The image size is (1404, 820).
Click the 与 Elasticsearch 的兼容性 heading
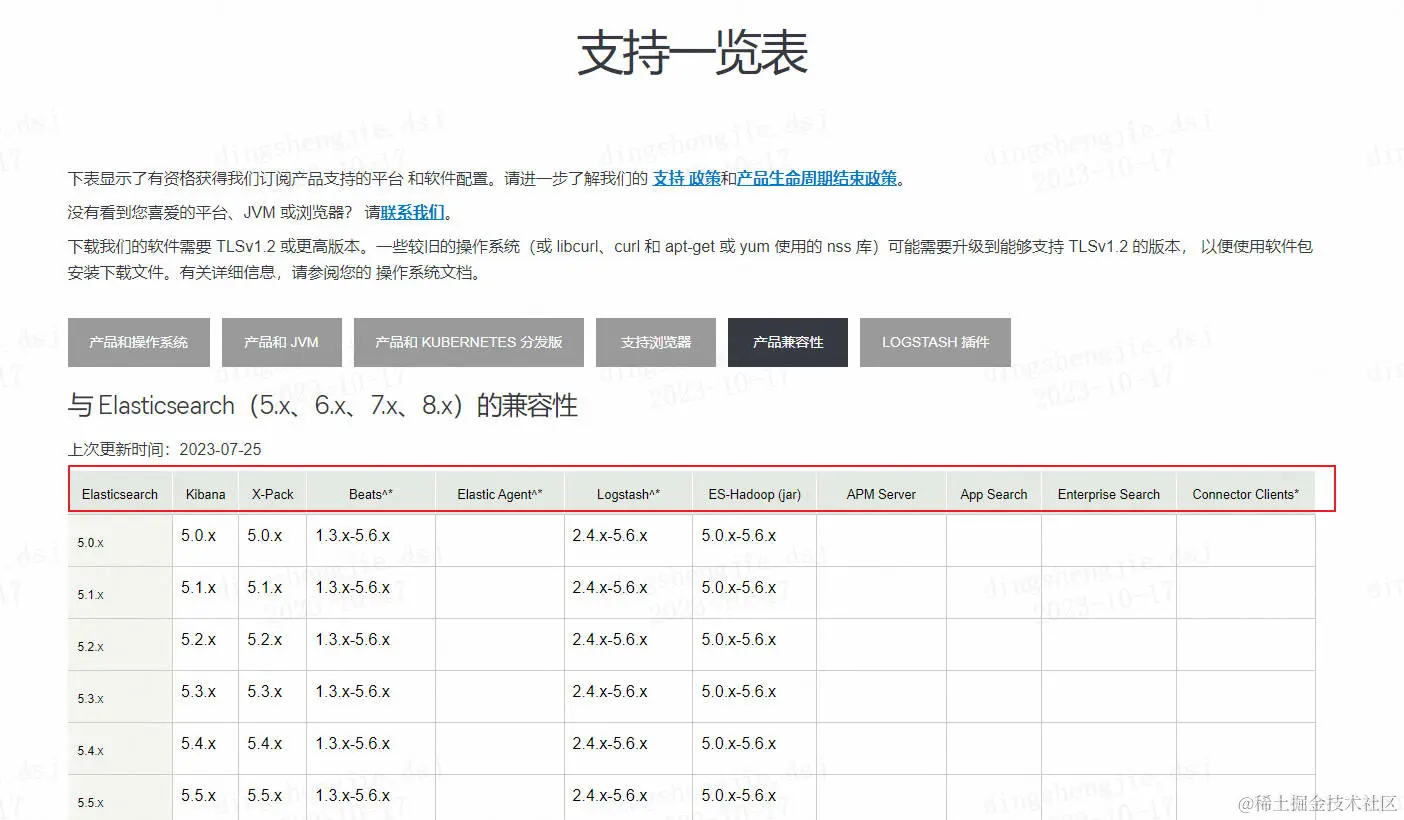[323, 406]
